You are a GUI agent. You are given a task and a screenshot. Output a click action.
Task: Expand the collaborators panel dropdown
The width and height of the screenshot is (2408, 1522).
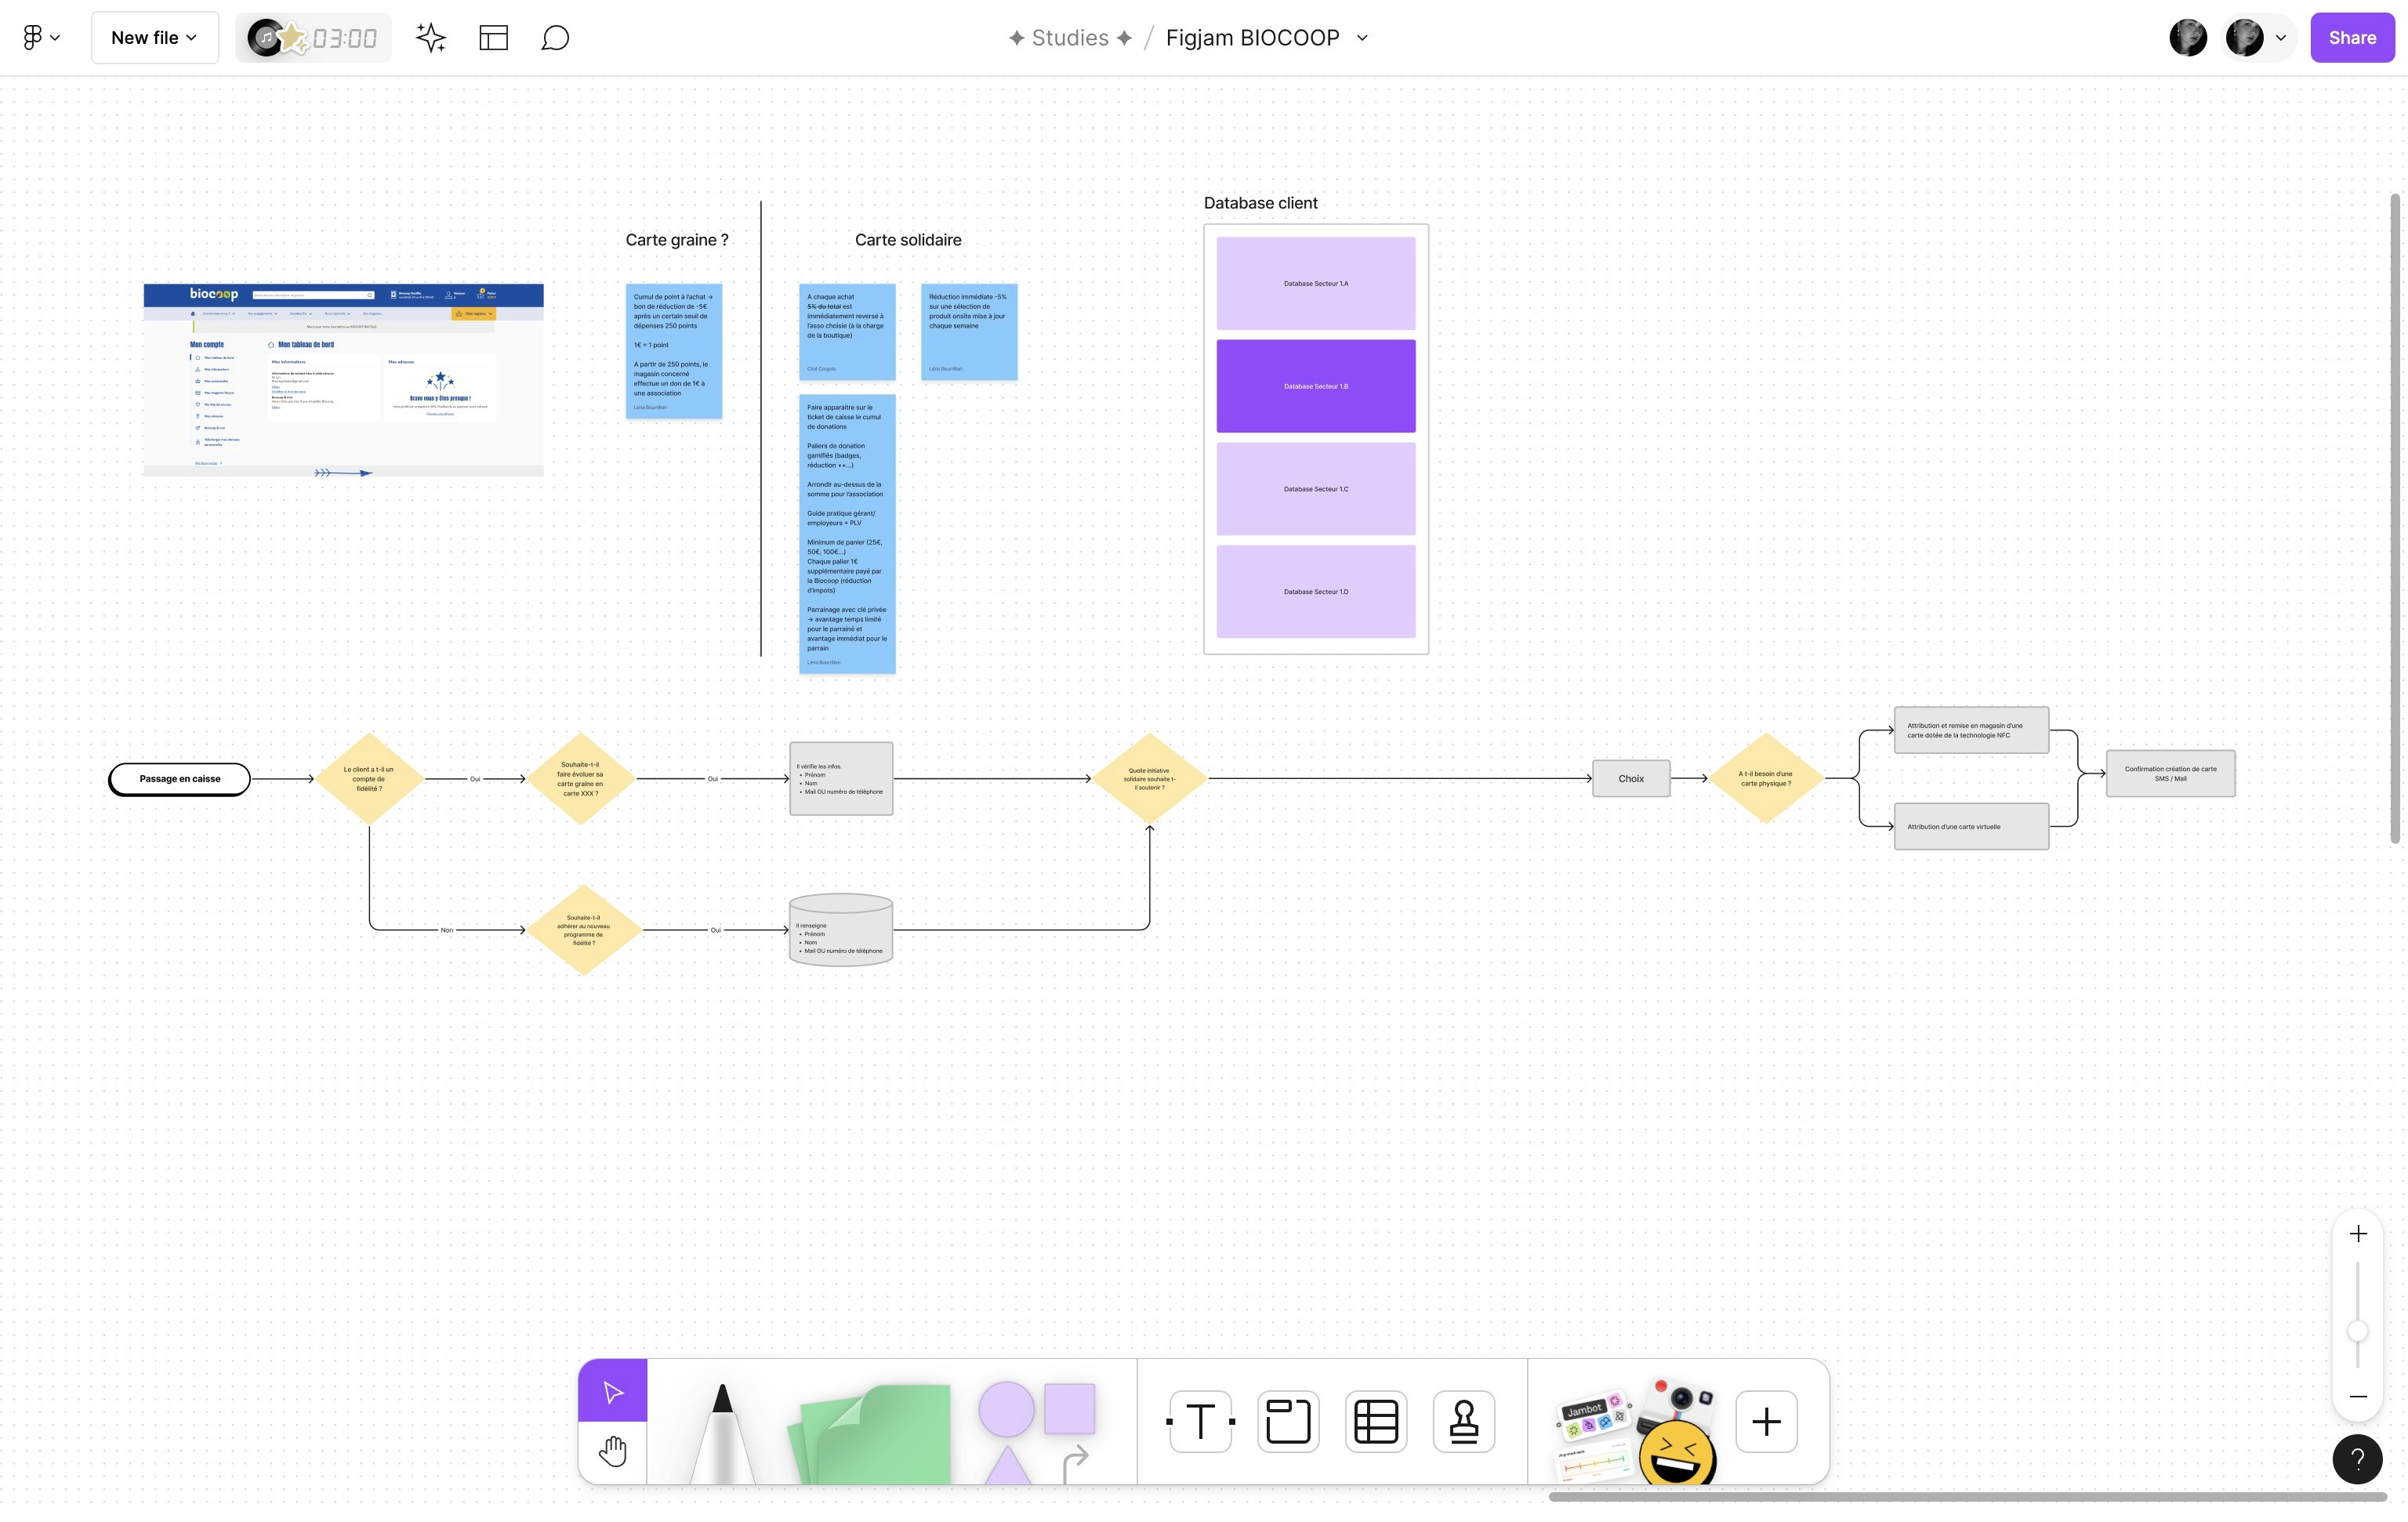click(2280, 37)
